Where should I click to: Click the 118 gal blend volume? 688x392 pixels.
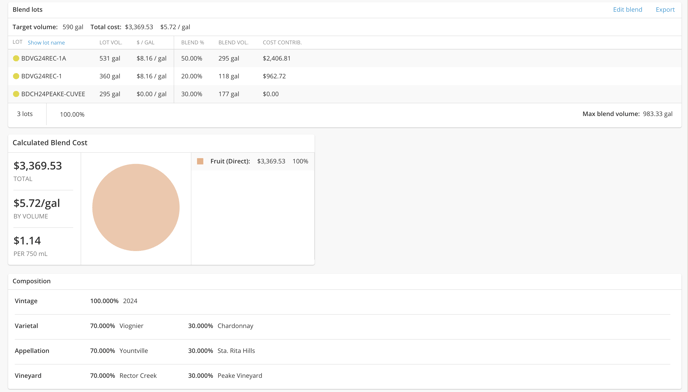pos(229,76)
